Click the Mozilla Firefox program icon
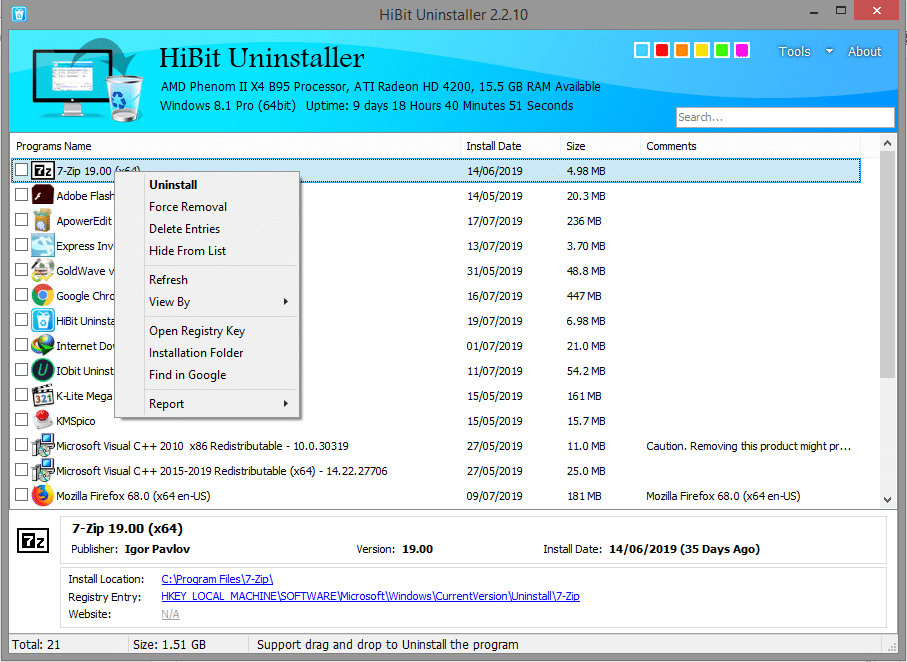 pyautogui.click(x=43, y=495)
